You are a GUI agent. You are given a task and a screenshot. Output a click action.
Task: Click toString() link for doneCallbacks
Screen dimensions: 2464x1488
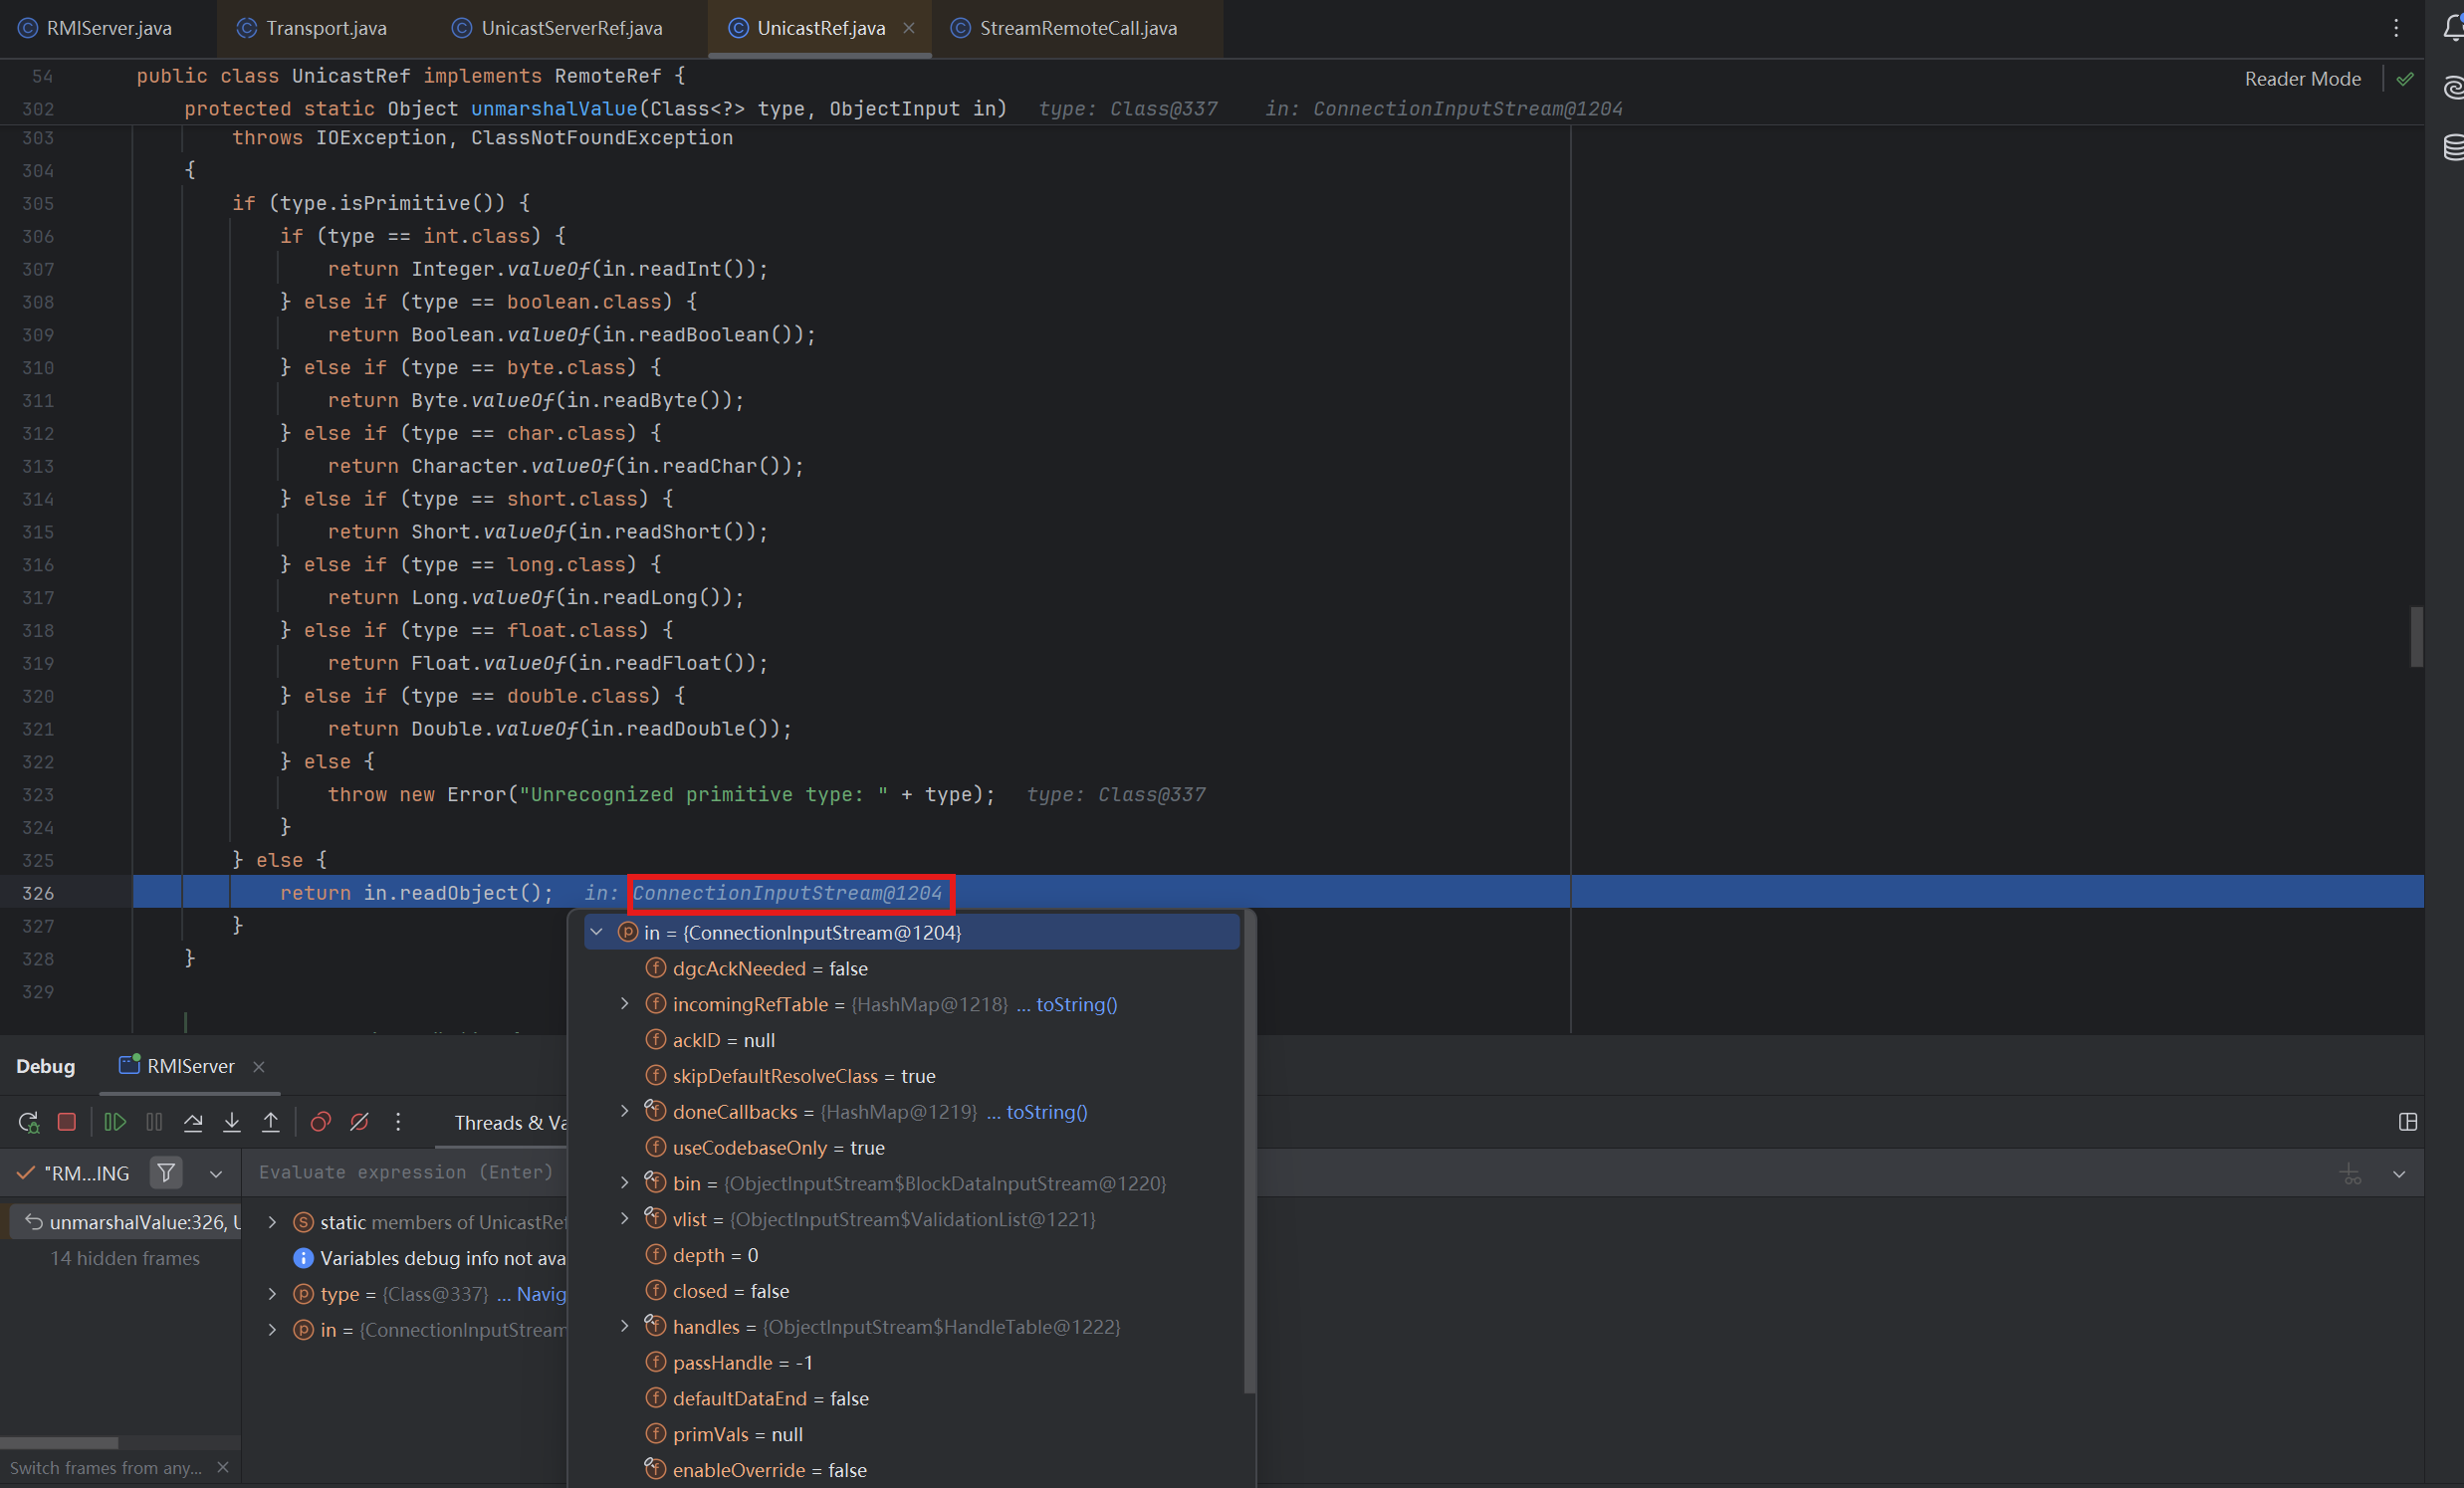(x=1046, y=1112)
